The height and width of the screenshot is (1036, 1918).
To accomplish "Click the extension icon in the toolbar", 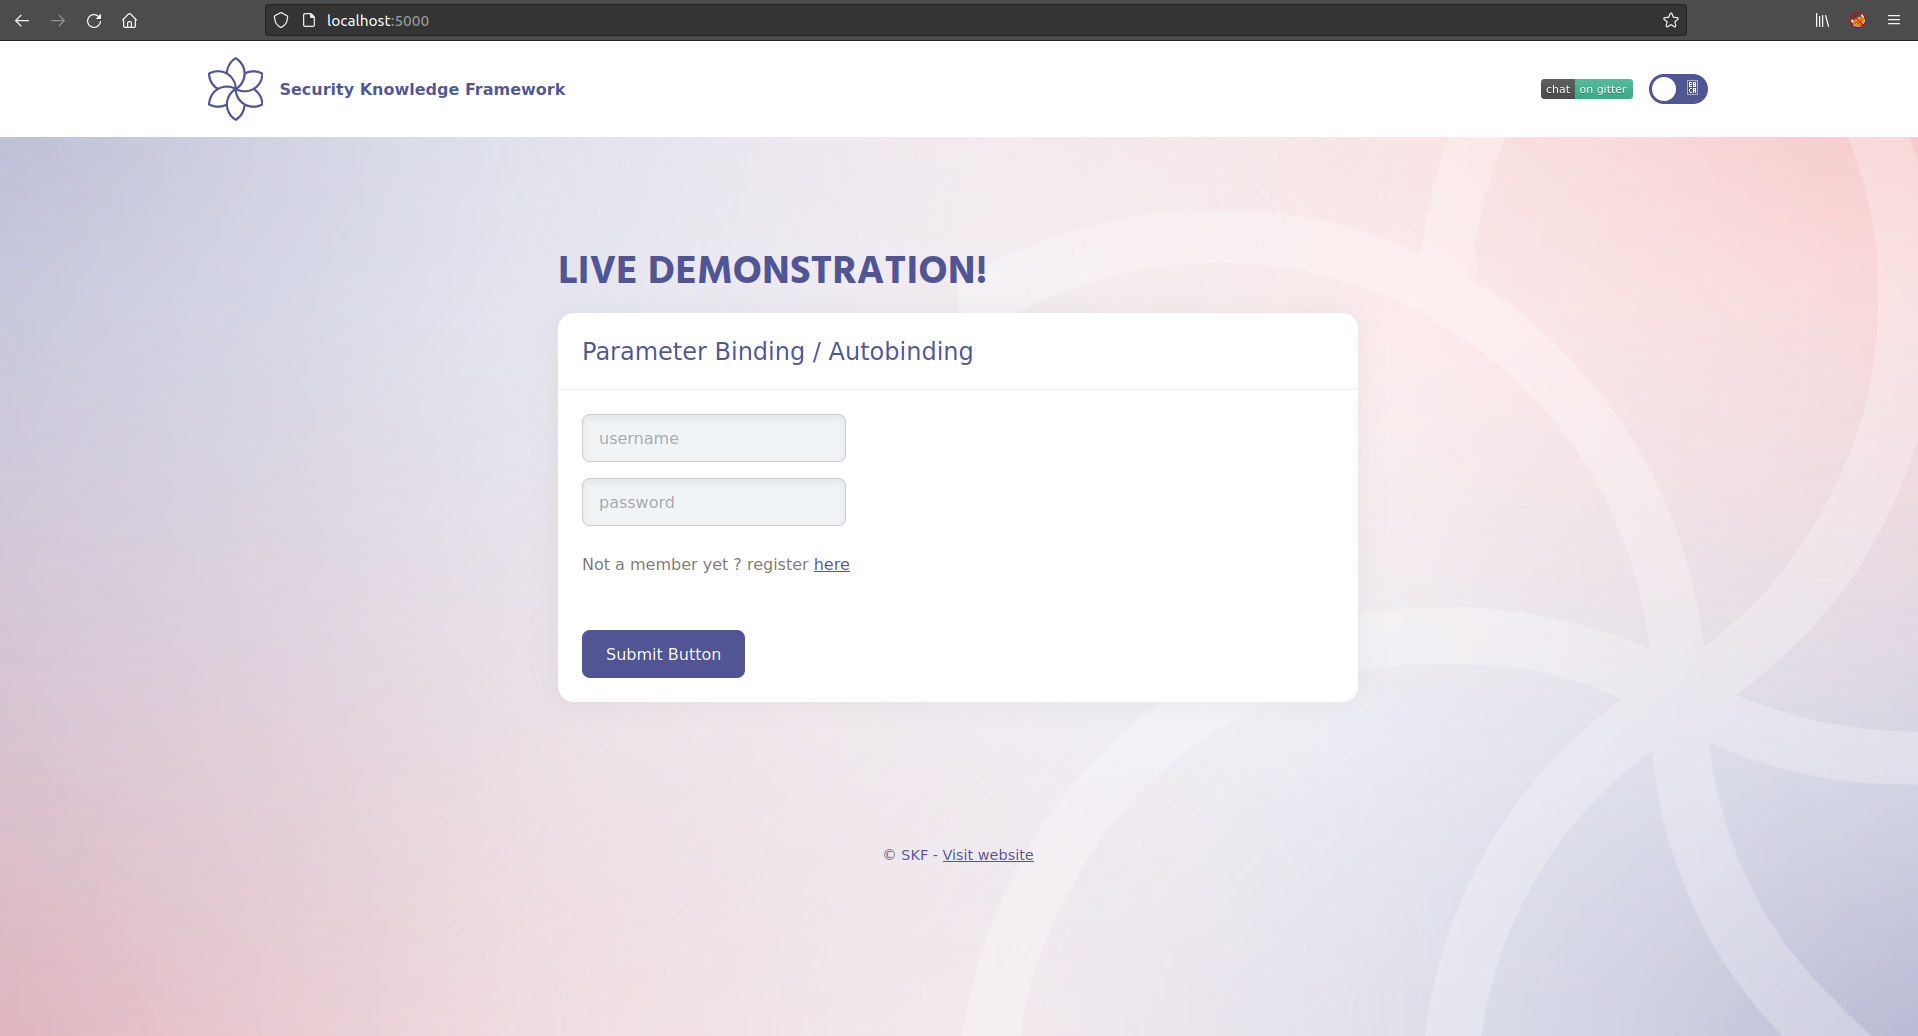I will 1858,20.
